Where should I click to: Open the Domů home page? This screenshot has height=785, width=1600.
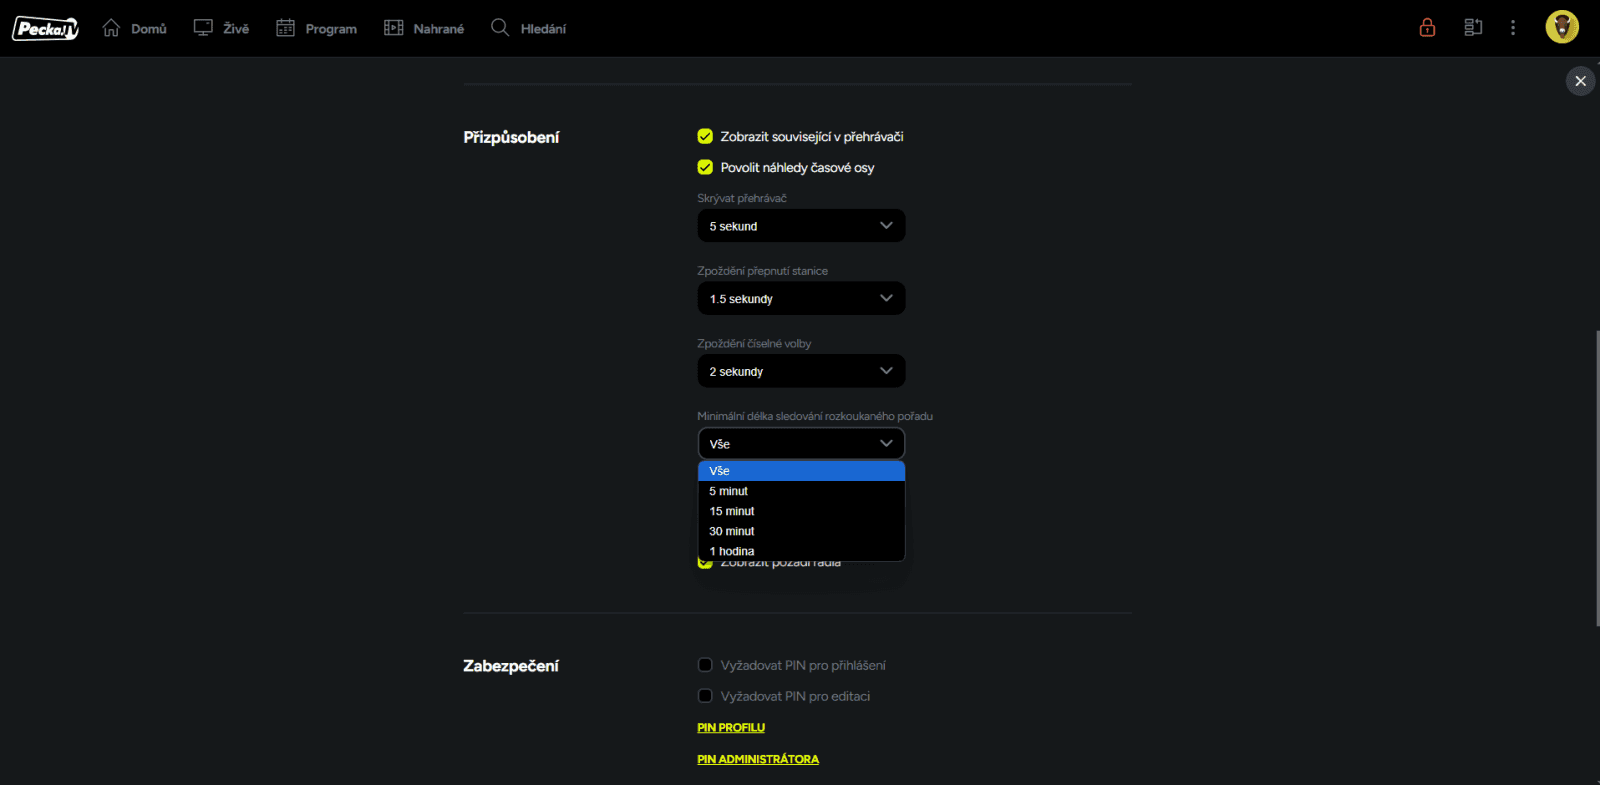point(135,28)
